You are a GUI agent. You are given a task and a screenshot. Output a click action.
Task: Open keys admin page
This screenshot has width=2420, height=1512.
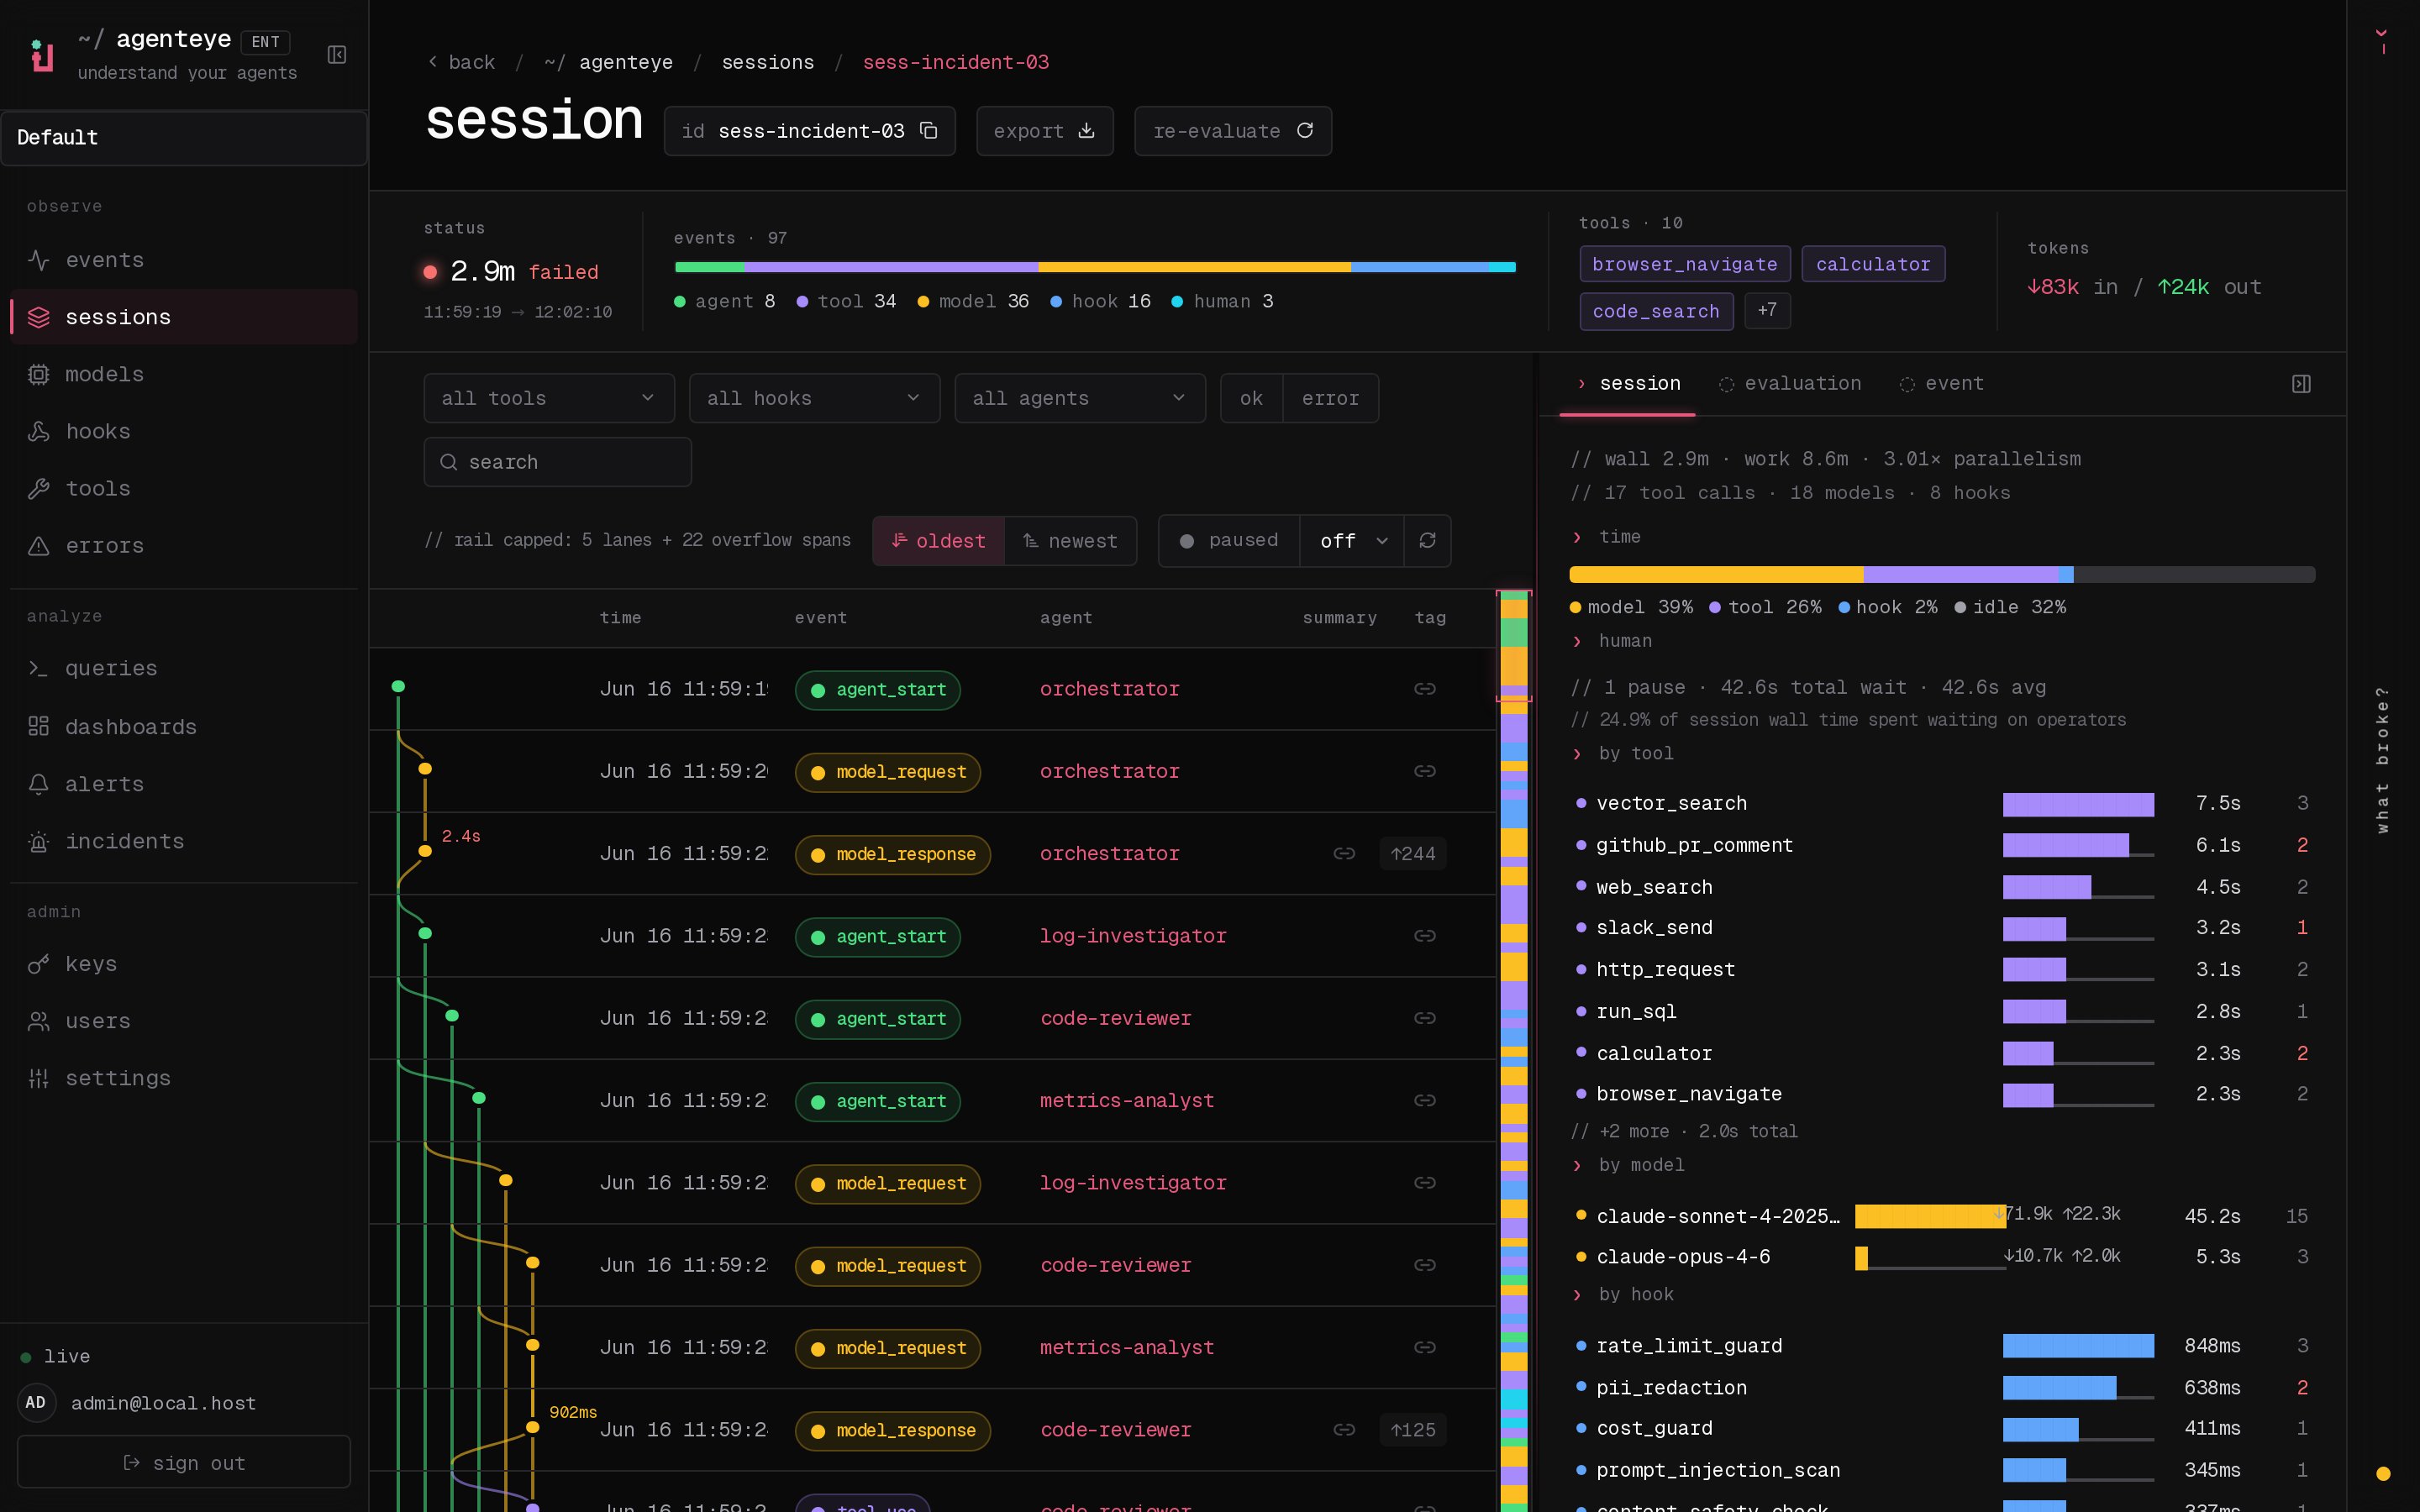tap(184, 964)
